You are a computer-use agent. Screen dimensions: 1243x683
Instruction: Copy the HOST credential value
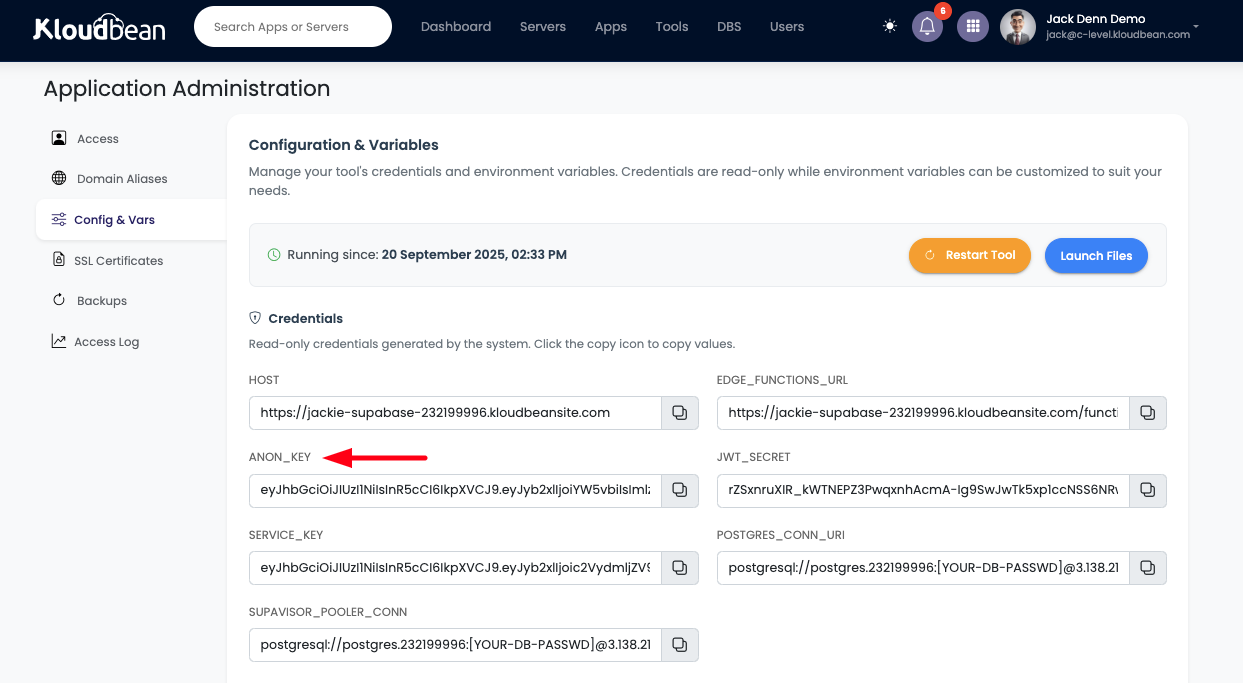(x=679, y=413)
